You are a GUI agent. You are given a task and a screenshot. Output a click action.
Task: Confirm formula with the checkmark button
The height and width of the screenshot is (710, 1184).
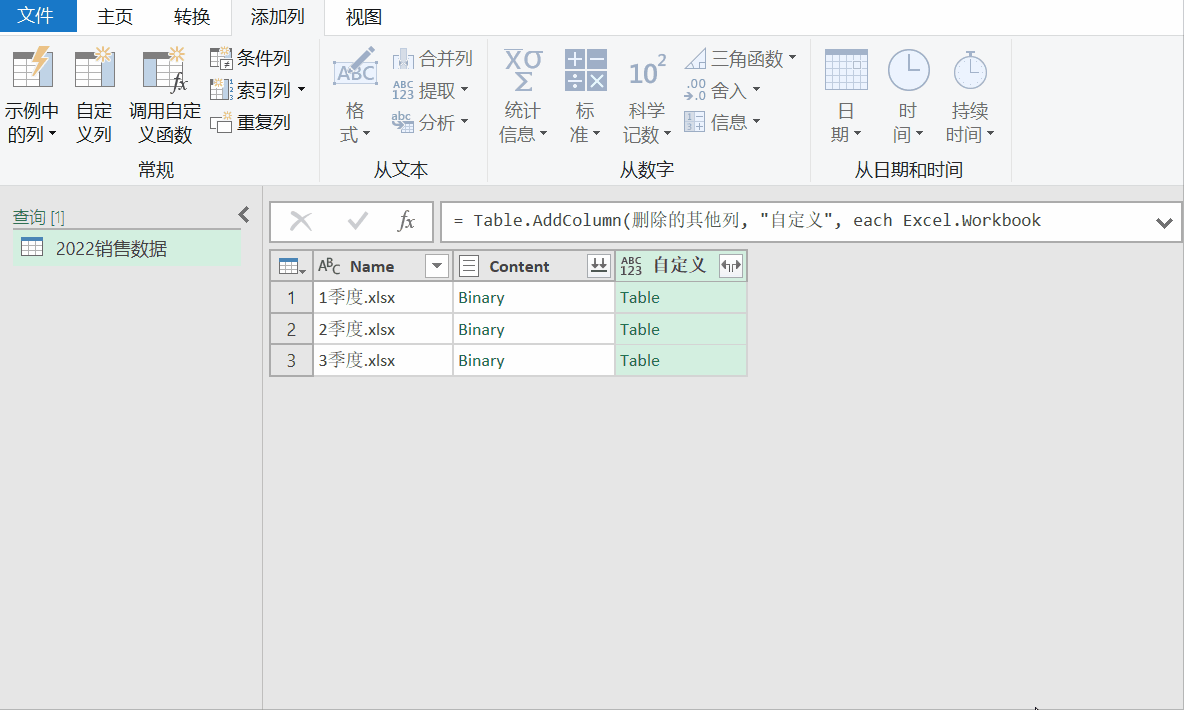pos(357,221)
